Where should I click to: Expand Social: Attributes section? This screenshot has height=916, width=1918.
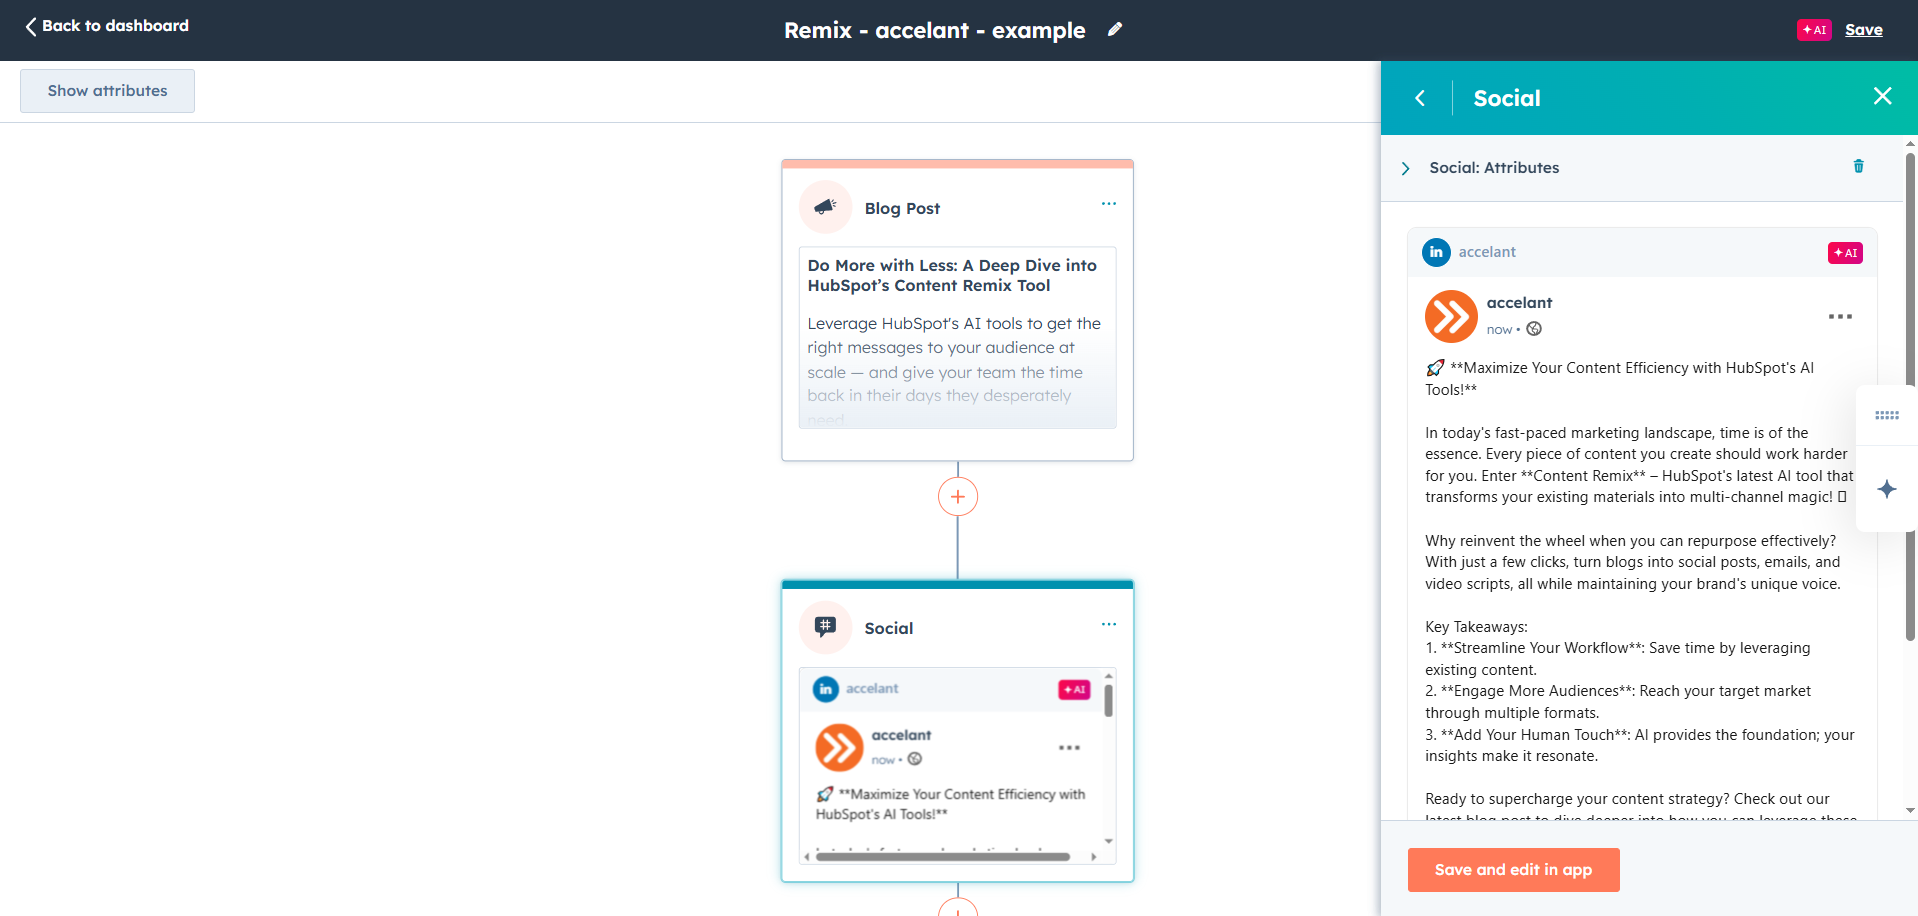click(x=1406, y=168)
